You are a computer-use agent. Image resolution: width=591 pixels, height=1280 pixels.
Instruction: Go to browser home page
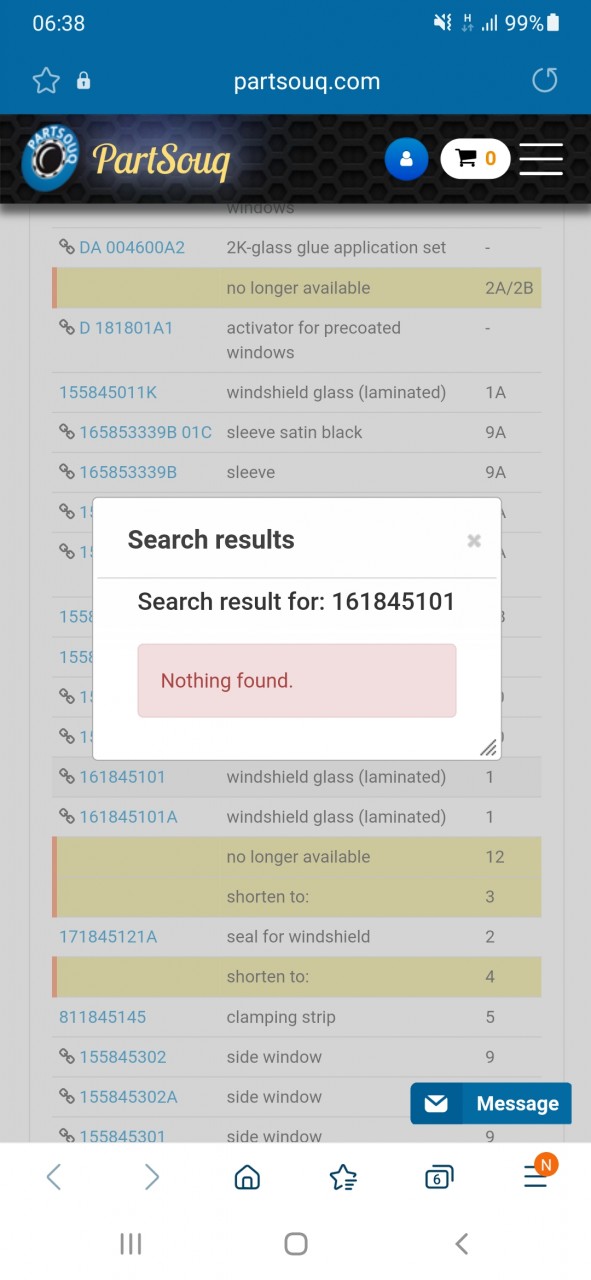click(x=247, y=1177)
